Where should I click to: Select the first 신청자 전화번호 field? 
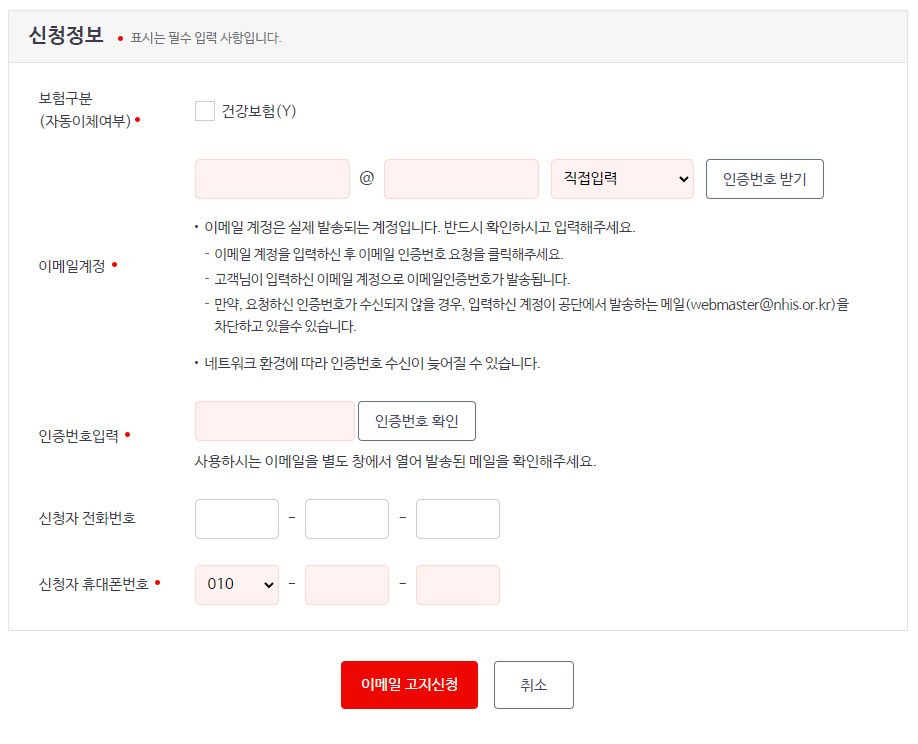(236, 518)
